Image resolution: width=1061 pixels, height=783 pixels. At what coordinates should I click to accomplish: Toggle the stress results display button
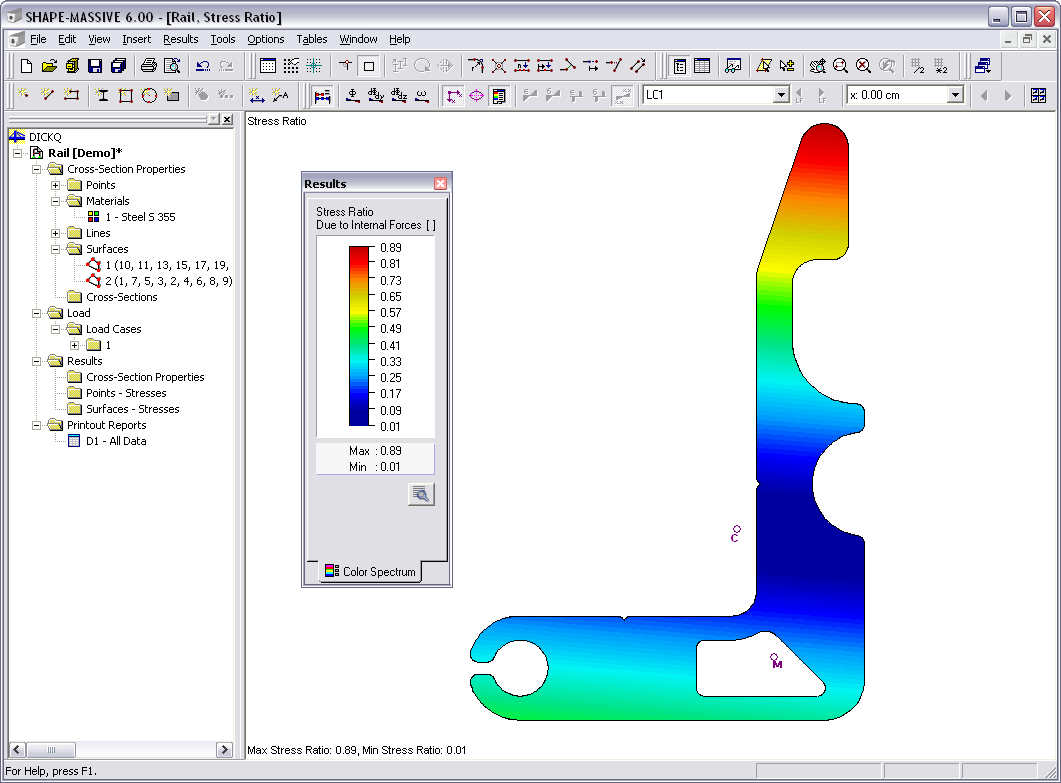(323, 95)
